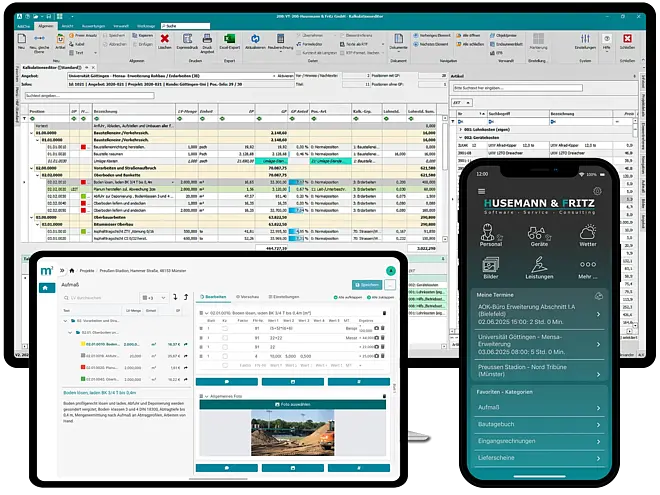
Task: Open Preussen Stadion appointment on phone
Action: [x=540, y=370]
